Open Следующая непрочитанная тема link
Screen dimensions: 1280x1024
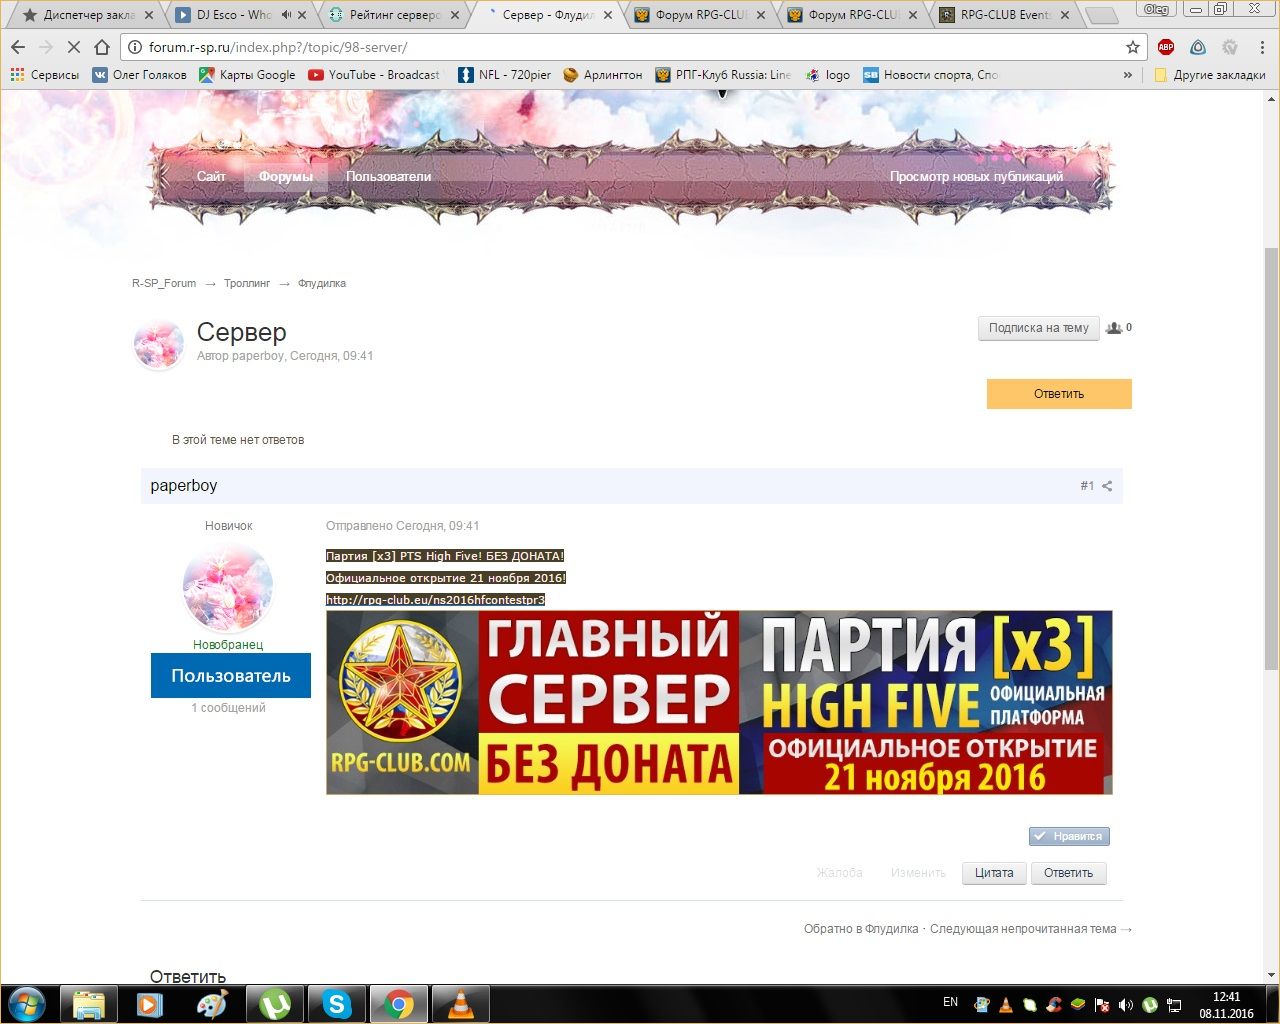tap(1031, 929)
